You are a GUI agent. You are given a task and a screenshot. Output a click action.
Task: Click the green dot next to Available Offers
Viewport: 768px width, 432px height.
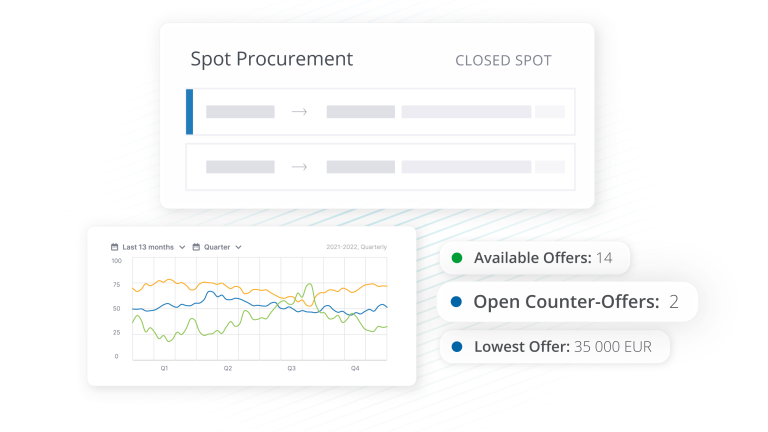tap(457, 258)
